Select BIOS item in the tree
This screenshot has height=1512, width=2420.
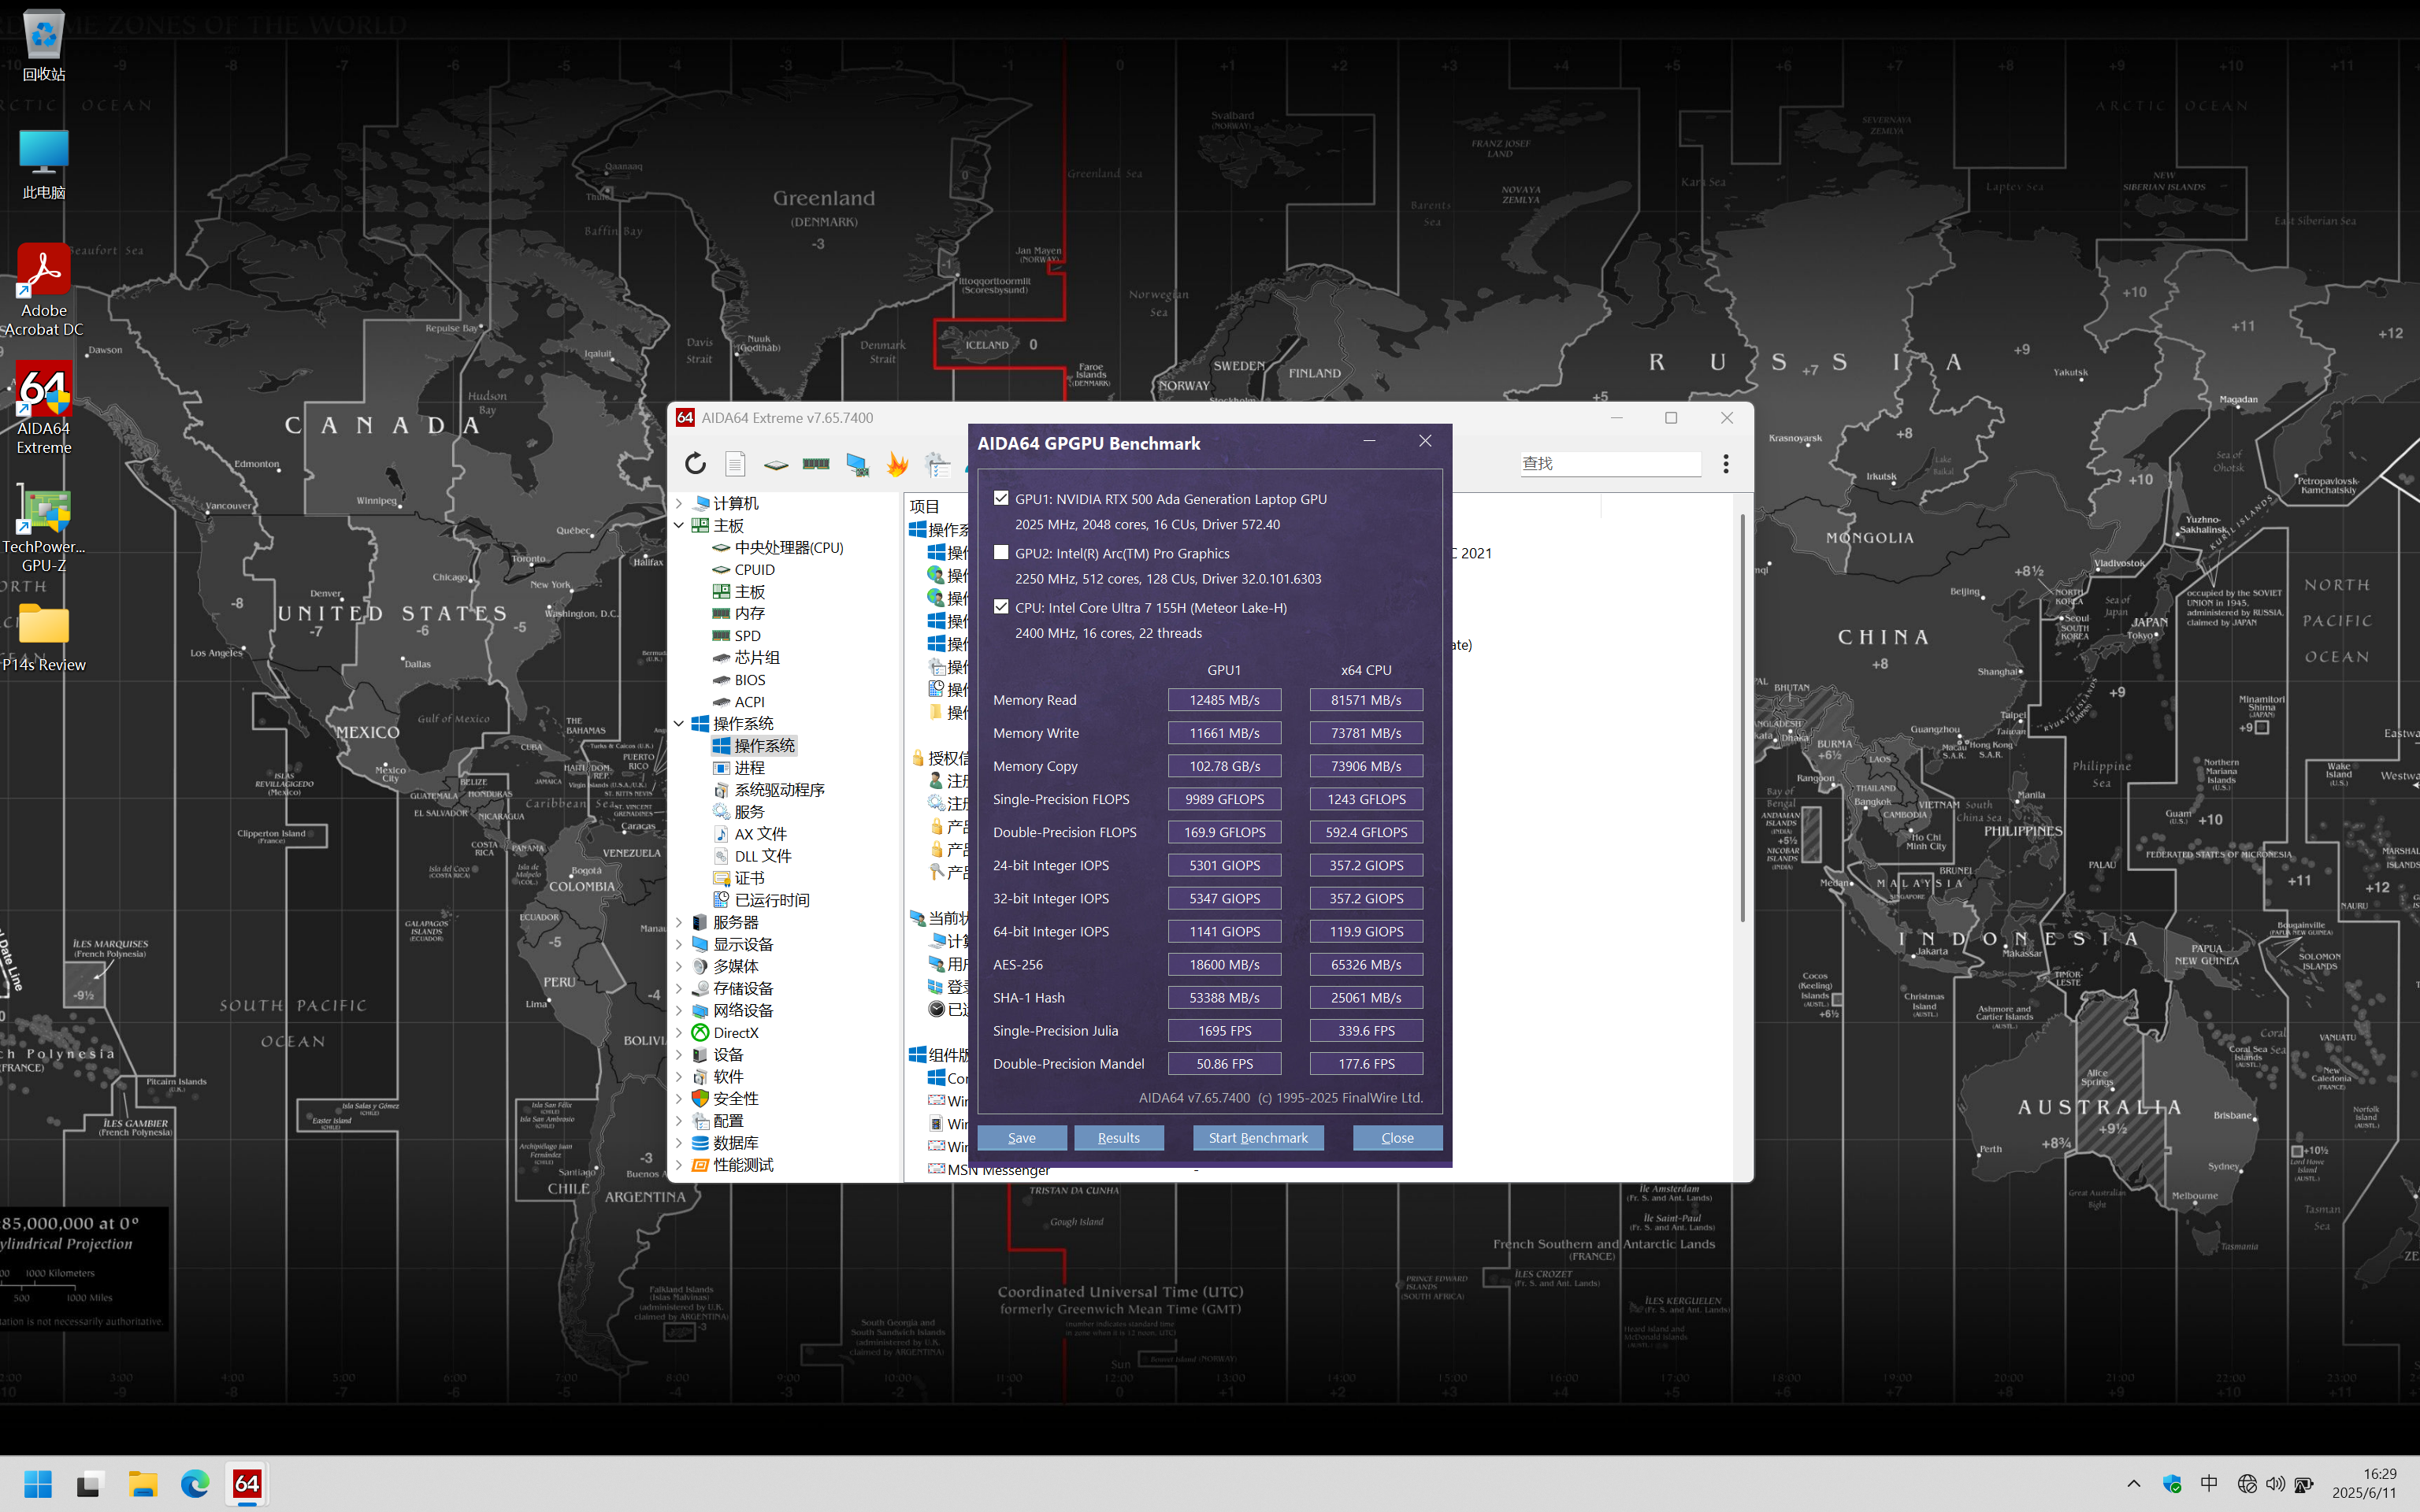(x=750, y=680)
